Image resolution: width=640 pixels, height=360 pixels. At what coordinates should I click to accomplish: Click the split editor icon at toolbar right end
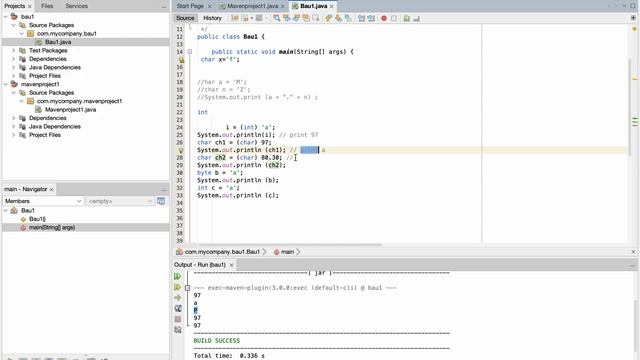coord(633,18)
